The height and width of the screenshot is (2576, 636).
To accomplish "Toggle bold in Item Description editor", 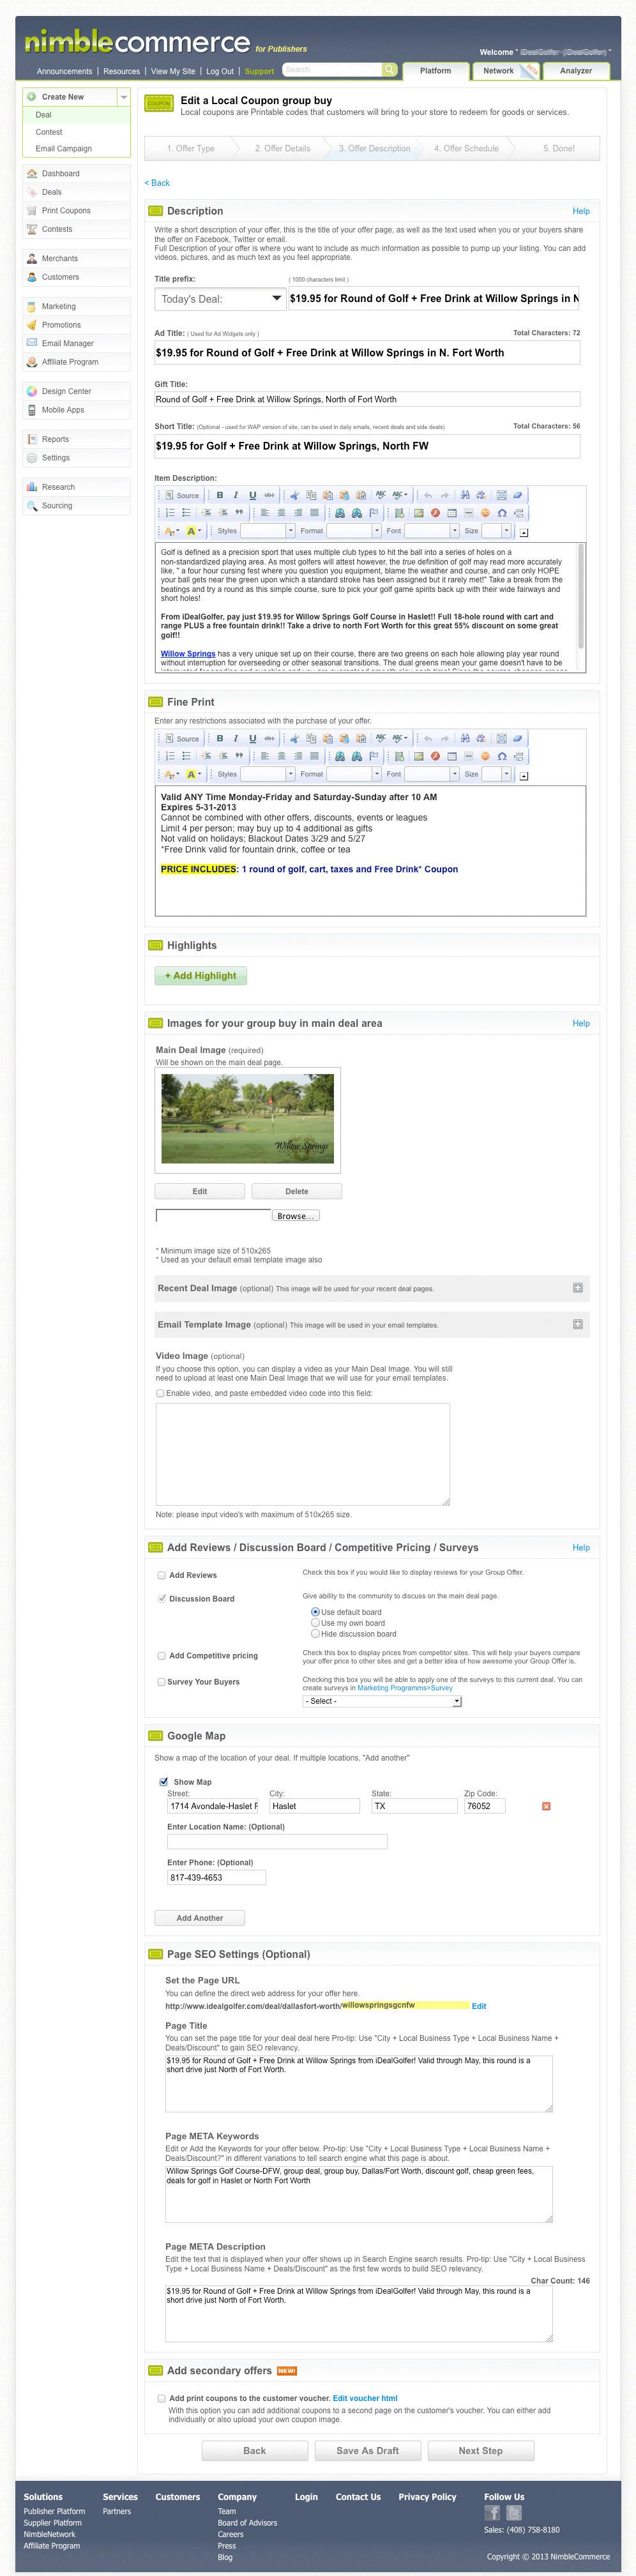I will 220,495.
